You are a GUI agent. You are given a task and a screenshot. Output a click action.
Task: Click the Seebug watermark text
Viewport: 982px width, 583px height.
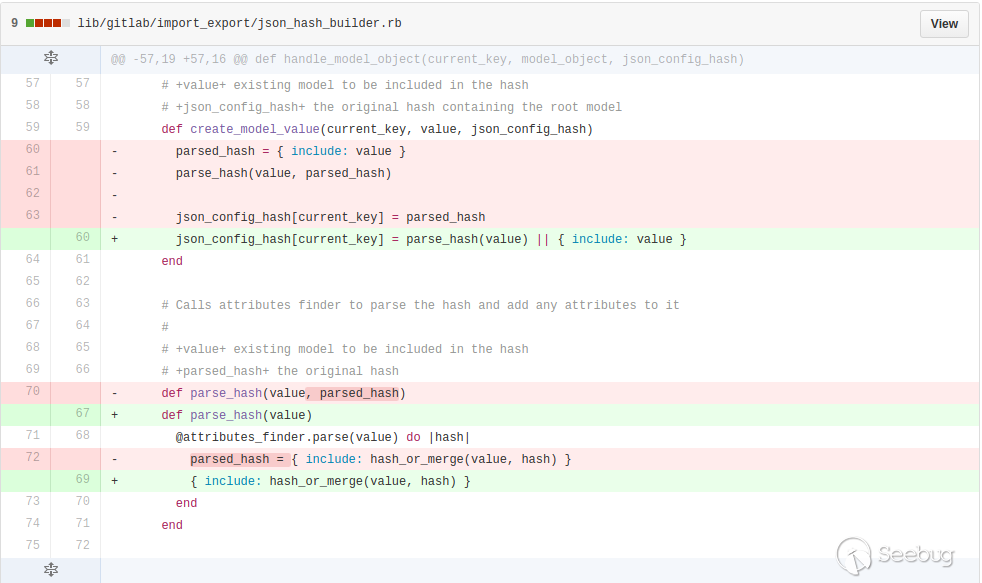915,556
